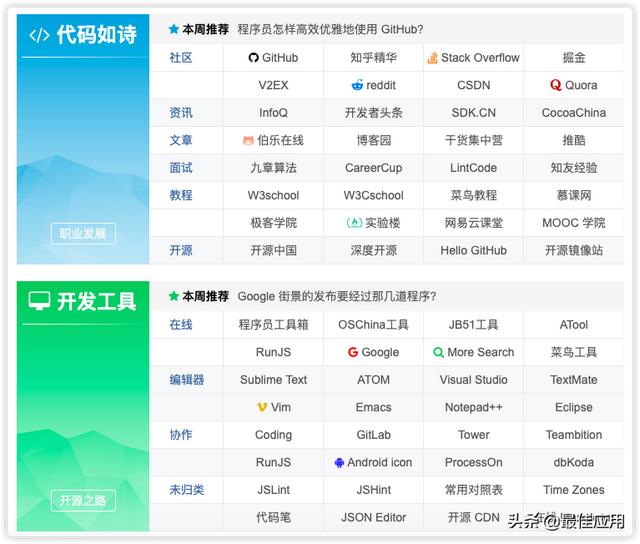
Task: Click the red Quora Q icon
Action: click(x=556, y=85)
